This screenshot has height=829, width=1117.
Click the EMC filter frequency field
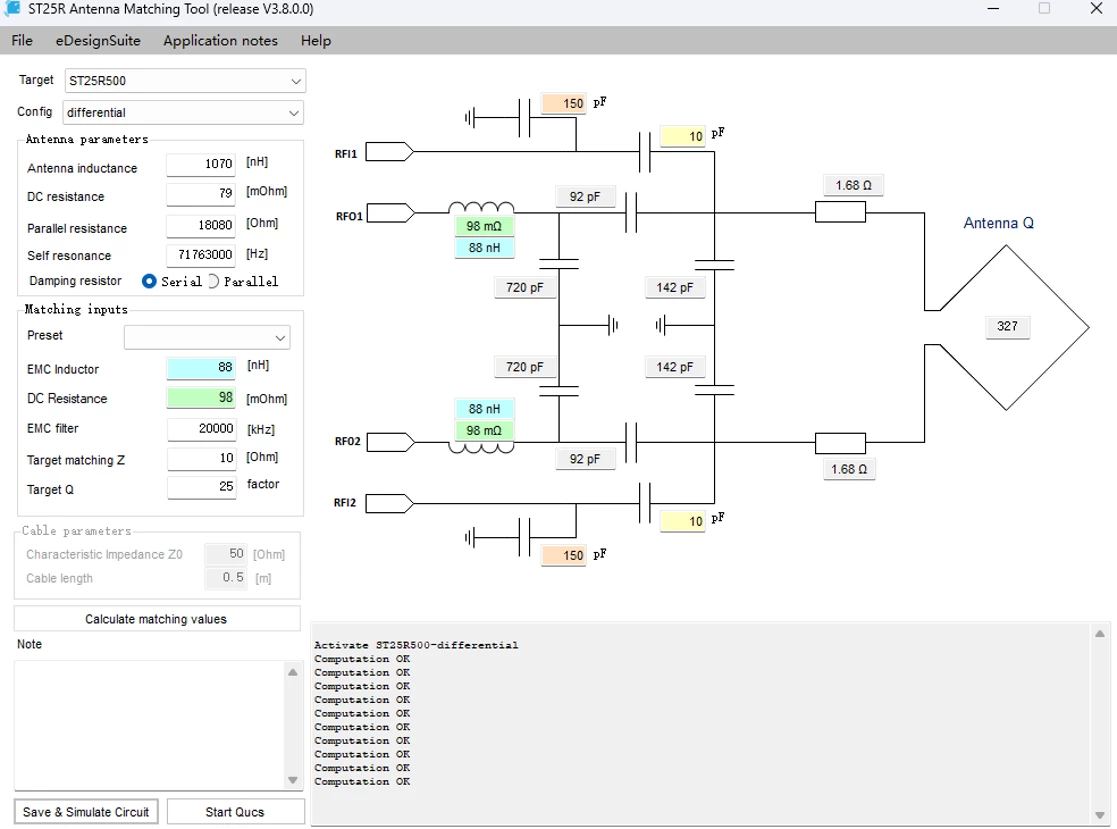(x=202, y=428)
